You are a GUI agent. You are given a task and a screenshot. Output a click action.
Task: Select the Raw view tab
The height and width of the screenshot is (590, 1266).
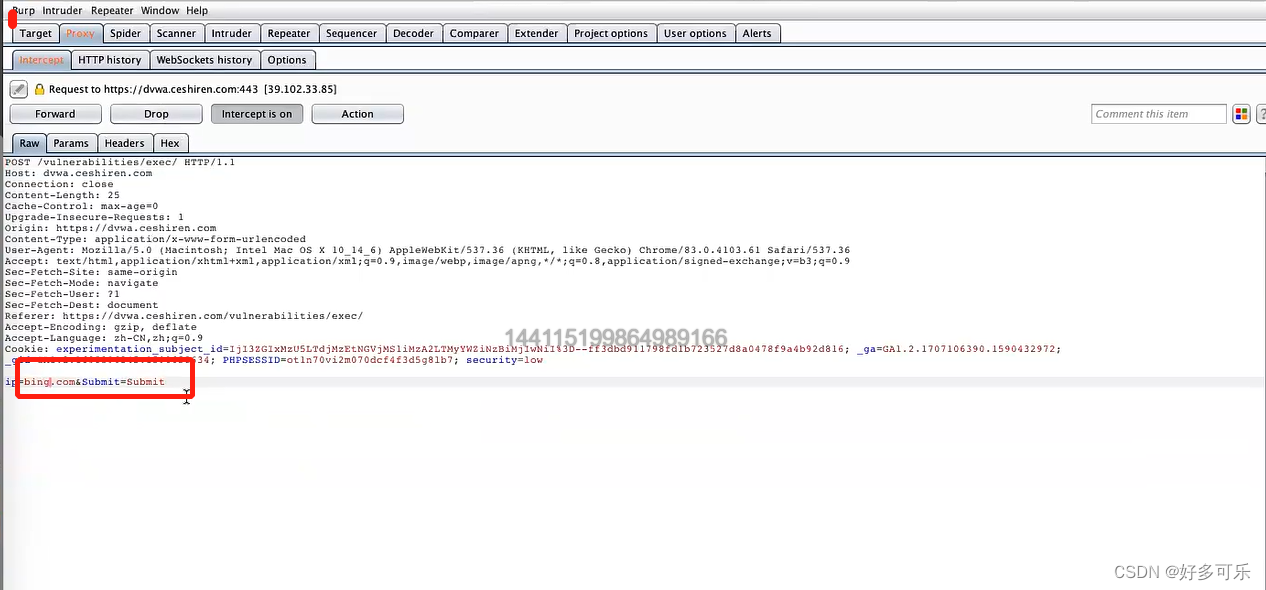click(29, 143)
